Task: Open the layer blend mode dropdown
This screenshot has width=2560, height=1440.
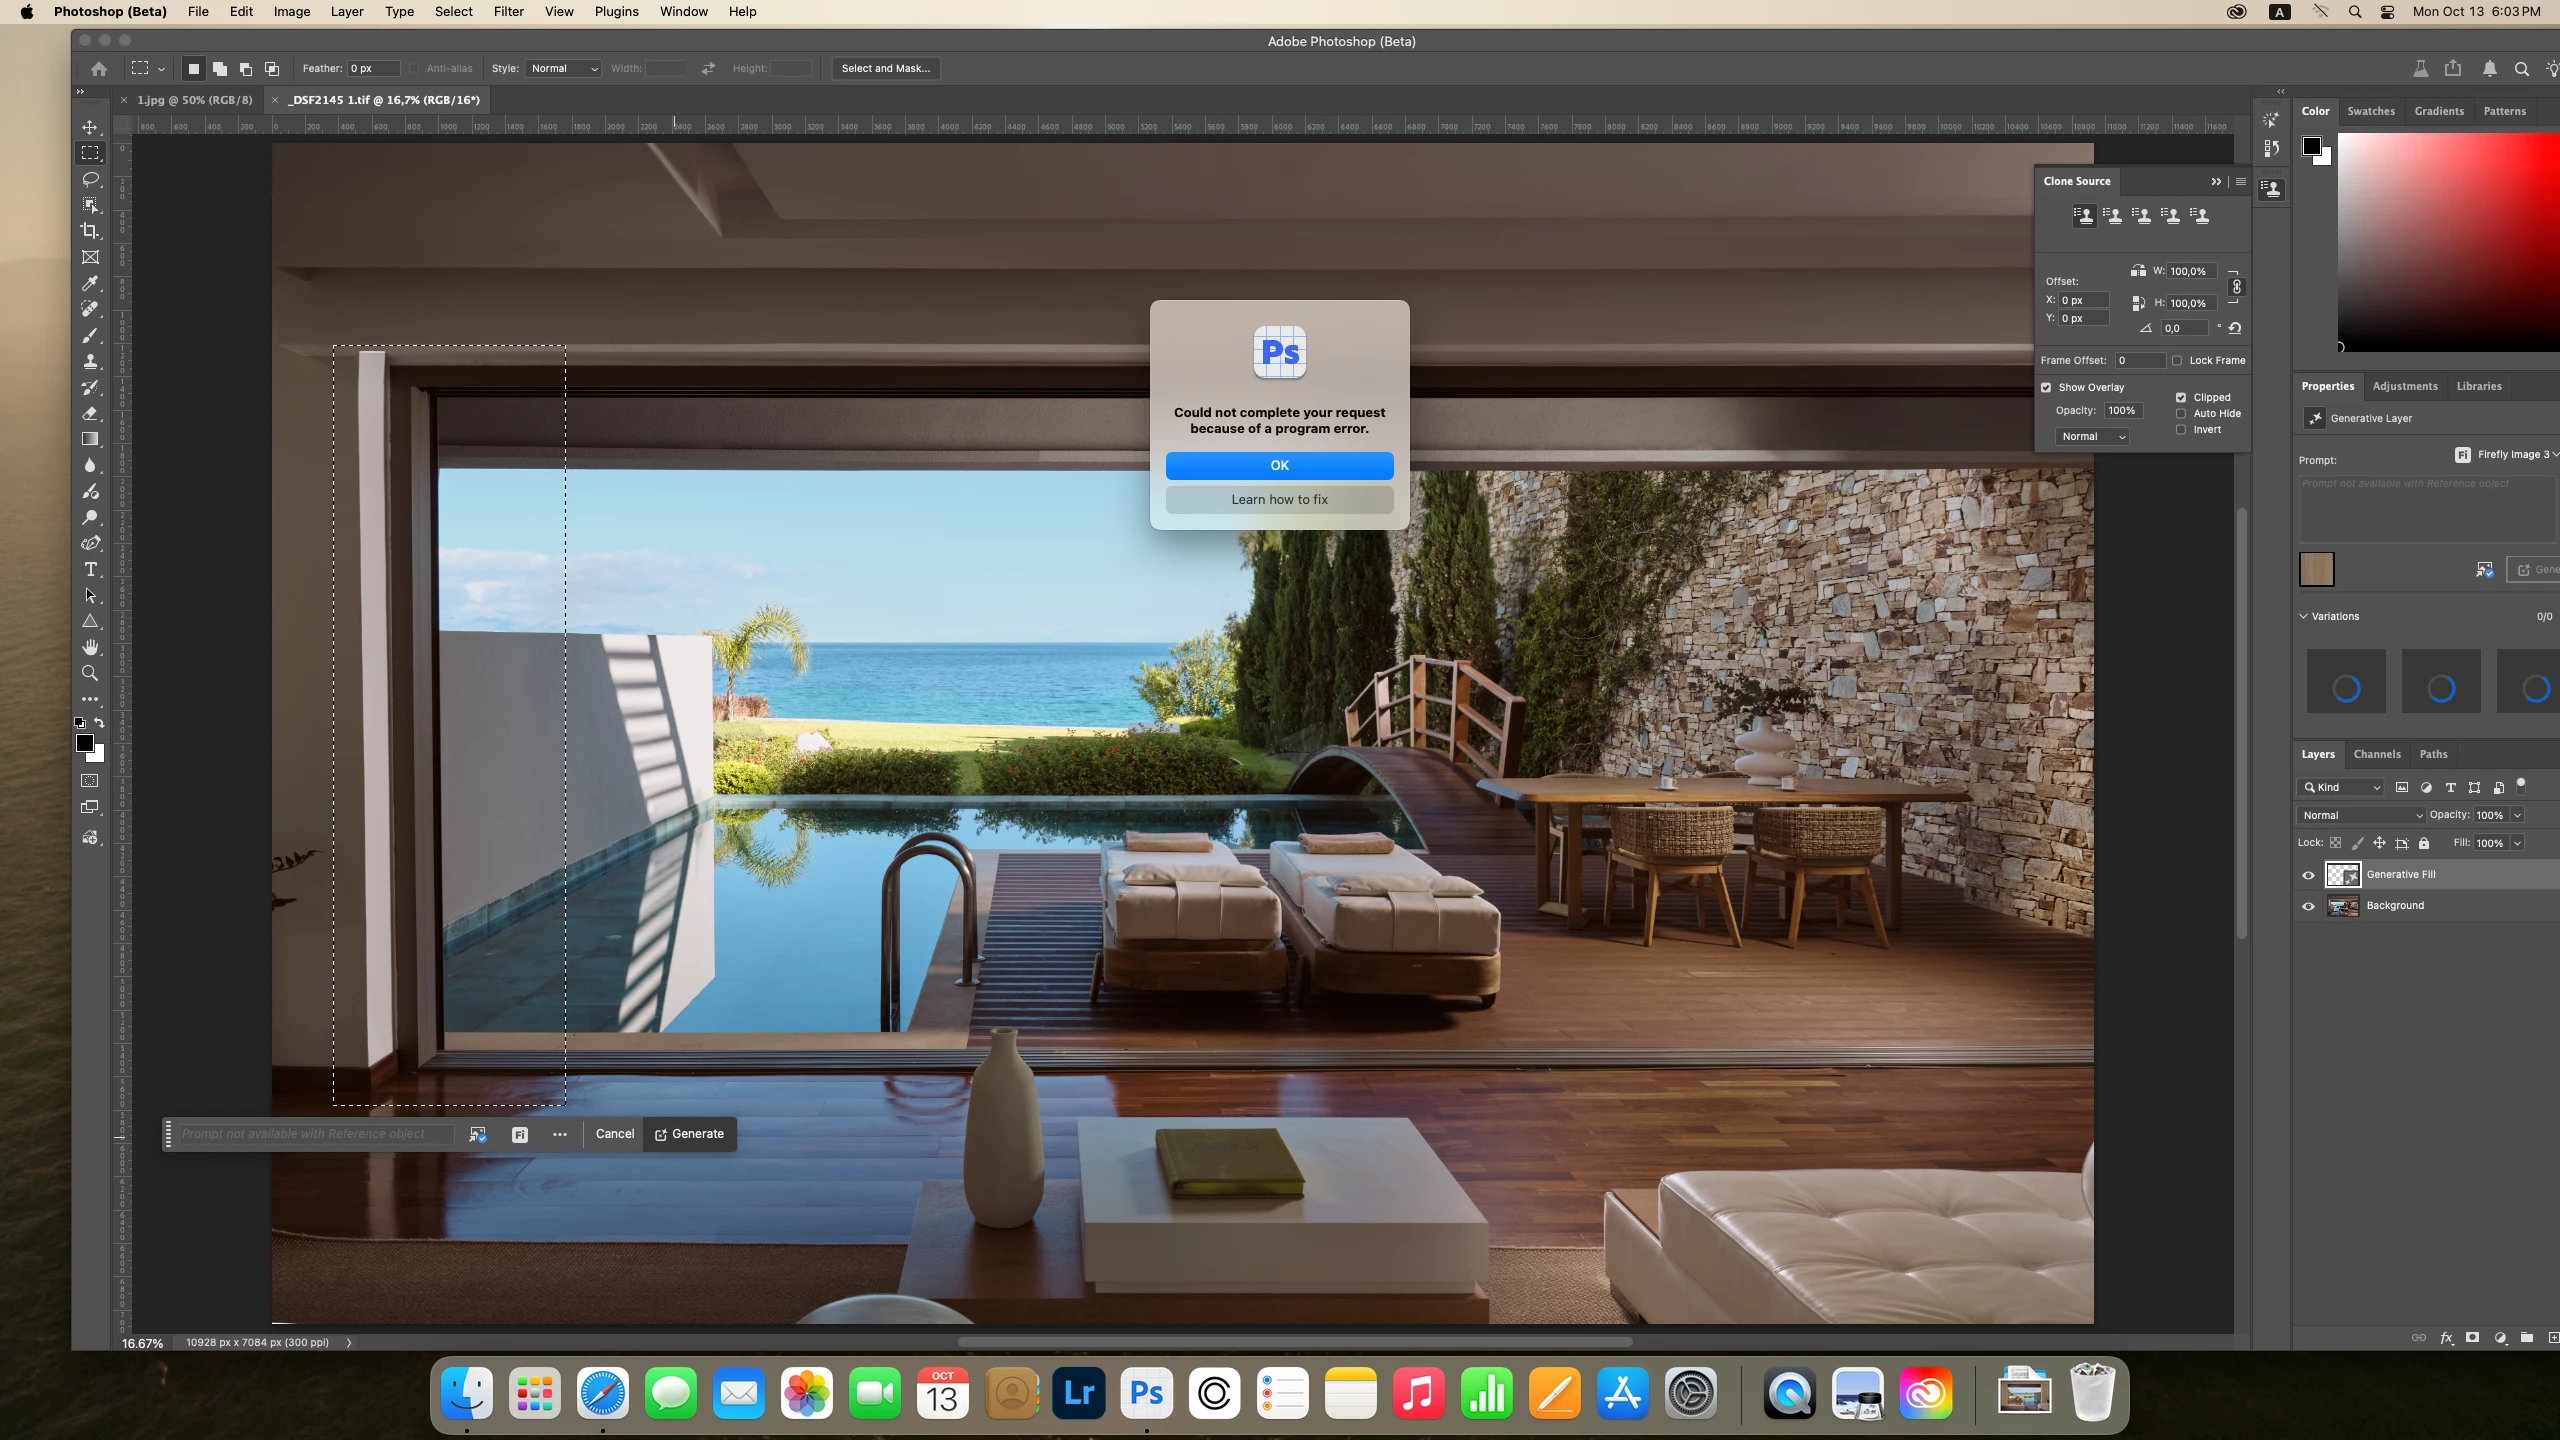Action: (x=2360, y=815)
